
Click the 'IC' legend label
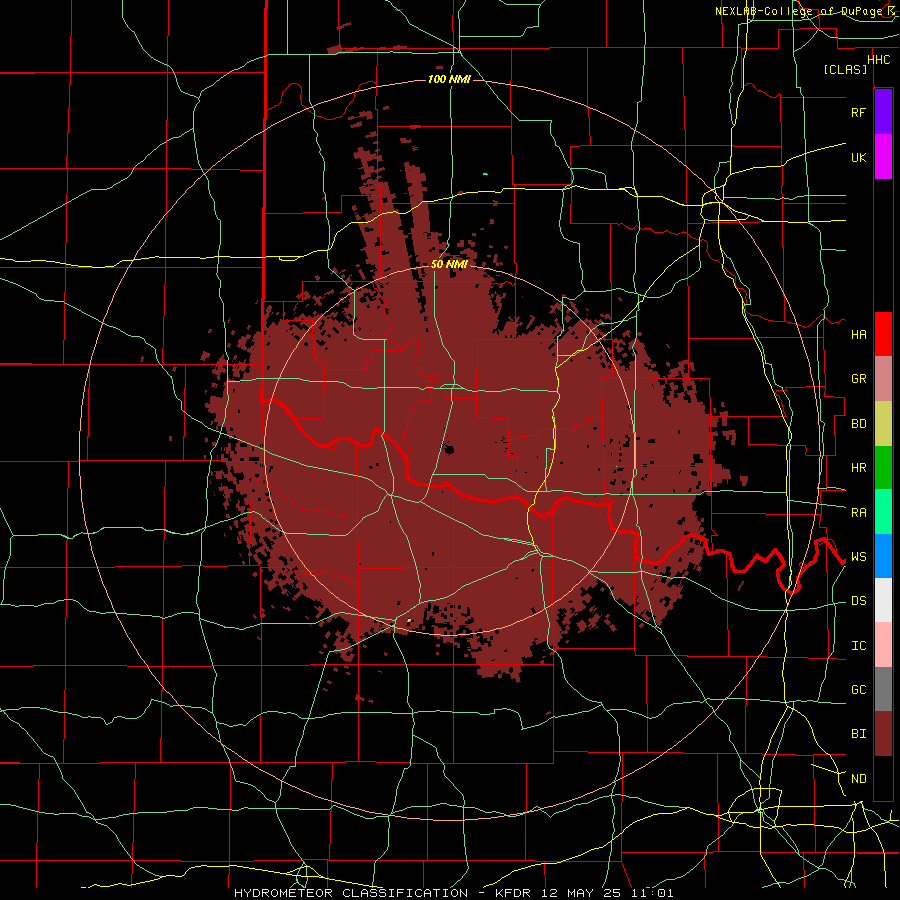point(858,645)
